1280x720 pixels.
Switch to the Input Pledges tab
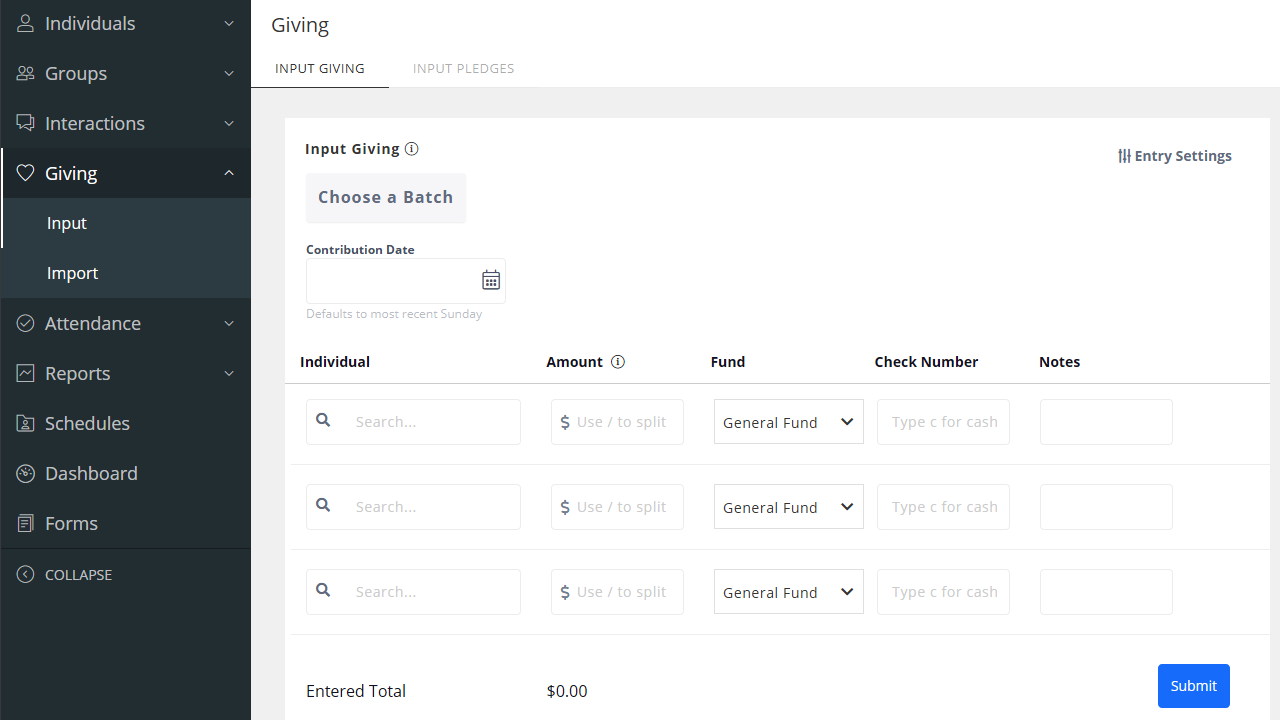[x=463, y=68]
